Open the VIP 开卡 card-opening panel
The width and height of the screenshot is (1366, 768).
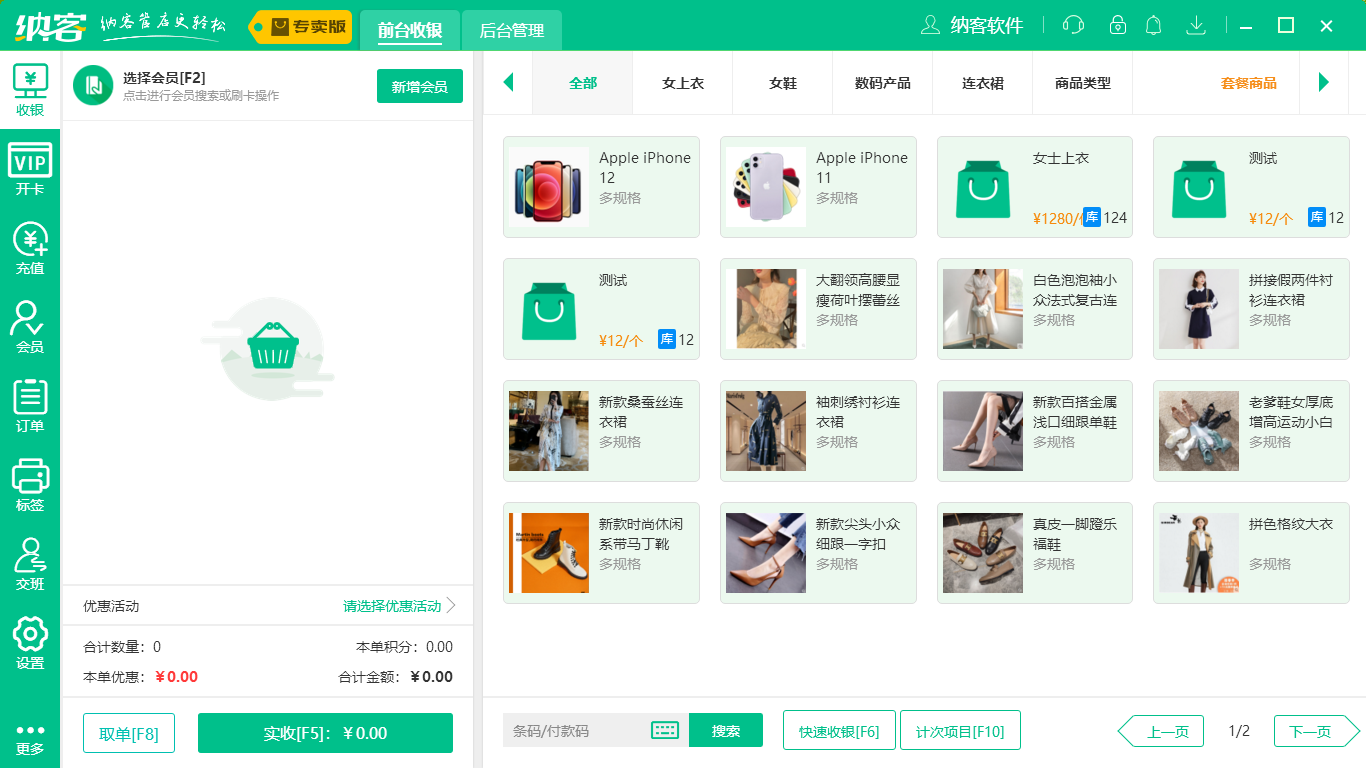click(29, 160)
